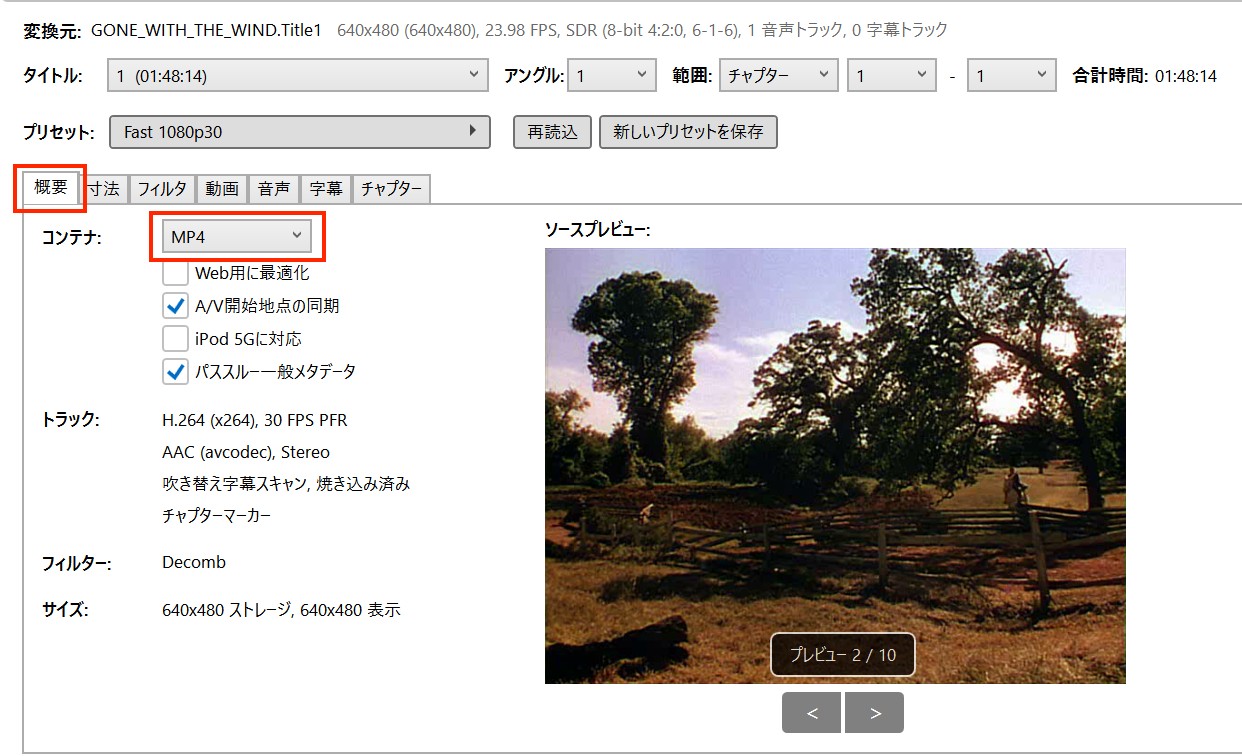Click the GONE_WITH_THE_WIND.Title1 source name
Screen dimensions: 1242x756
pyautogui.click(x=206, y=30)
